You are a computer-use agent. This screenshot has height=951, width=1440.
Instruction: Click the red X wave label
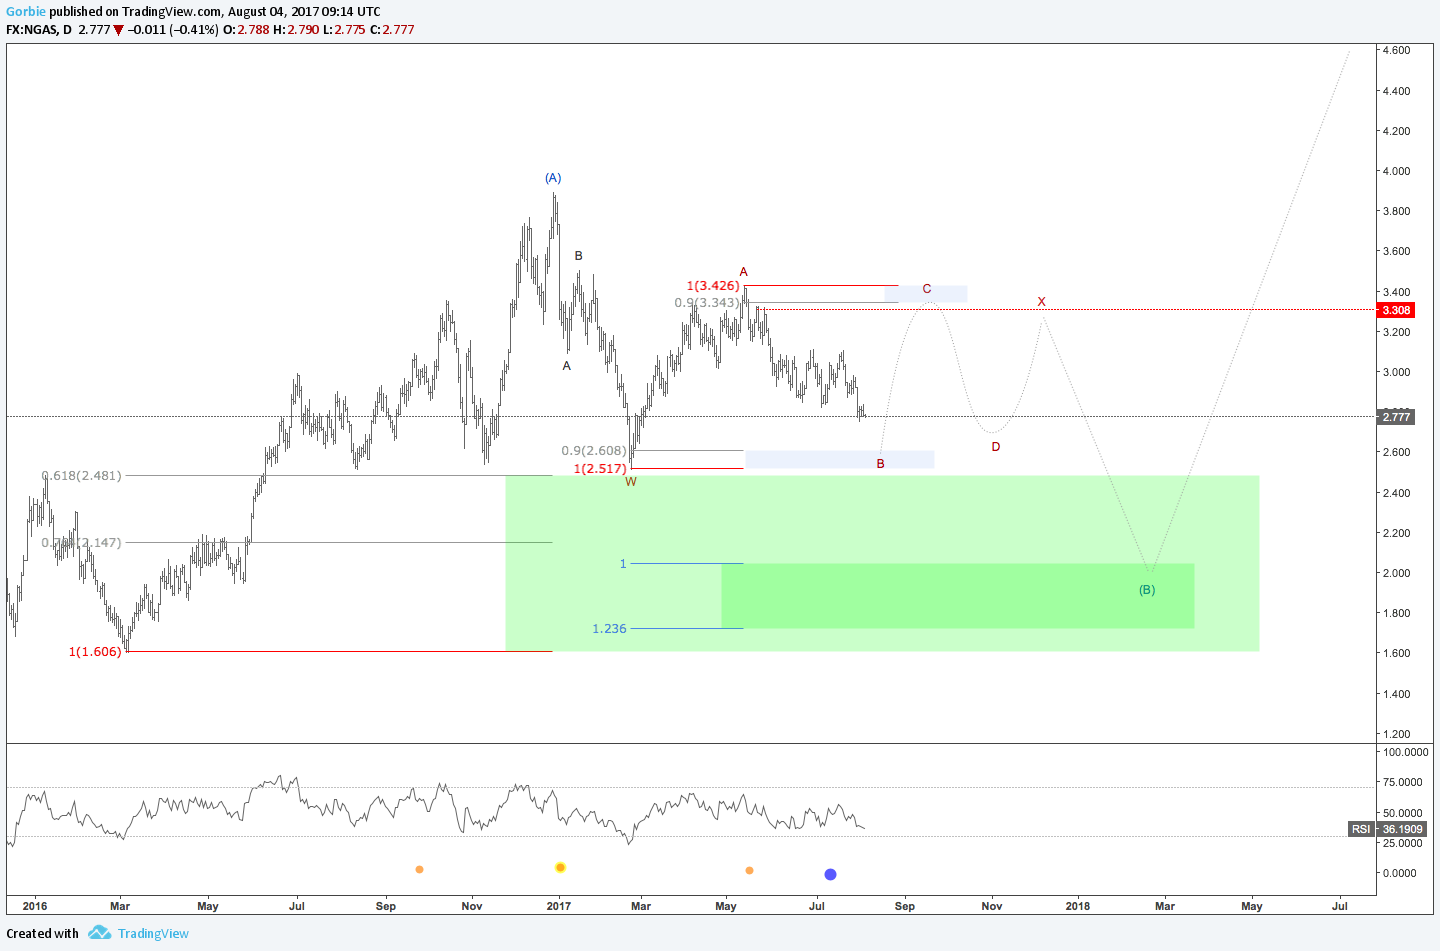[x=1041, y=302]
